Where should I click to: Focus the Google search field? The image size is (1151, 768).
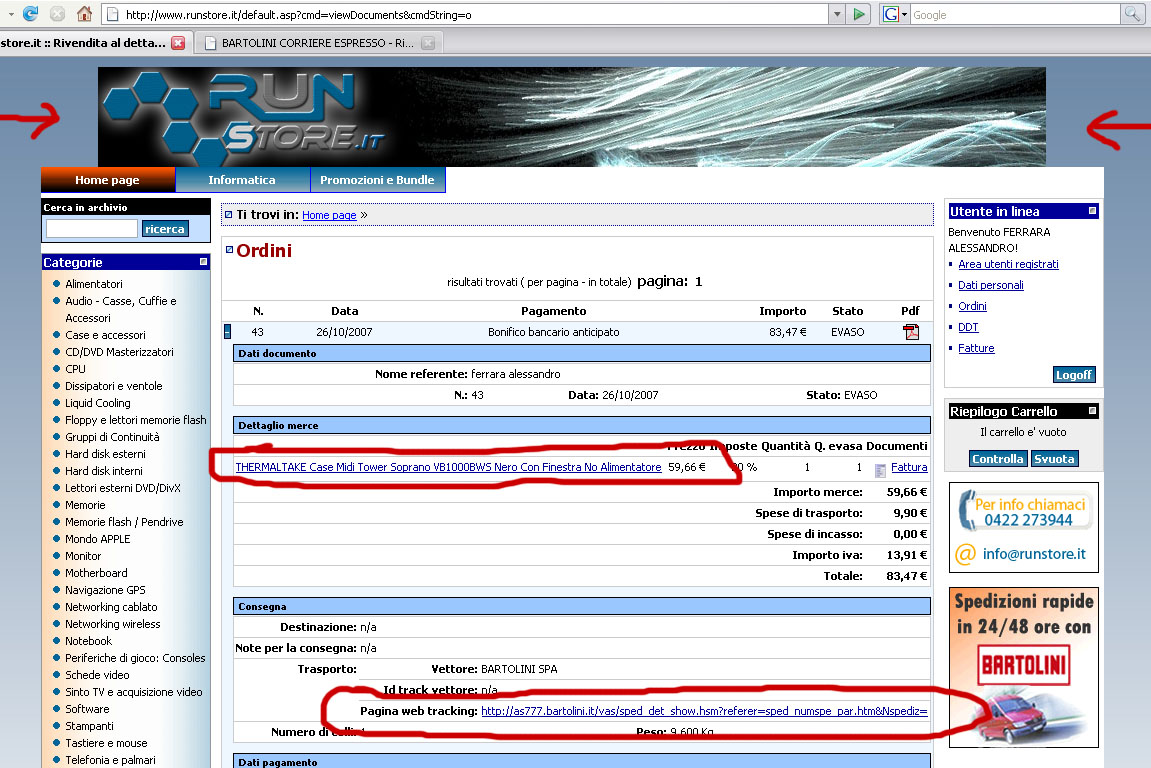pos(1015,15)
